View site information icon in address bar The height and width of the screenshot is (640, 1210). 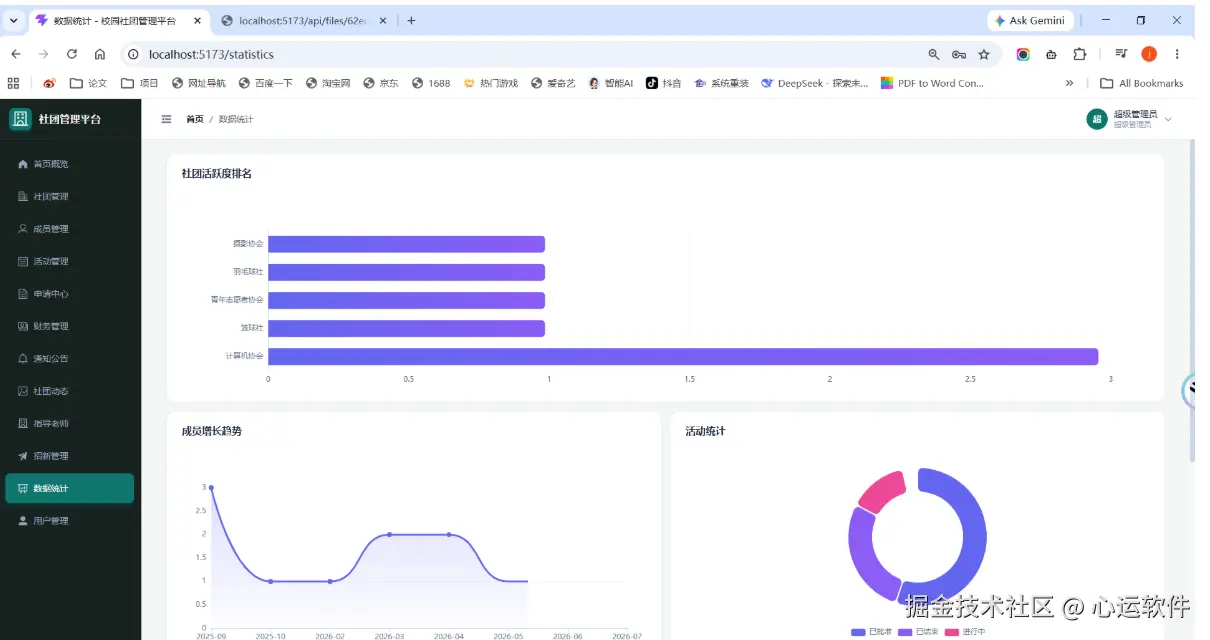(133, 54)
